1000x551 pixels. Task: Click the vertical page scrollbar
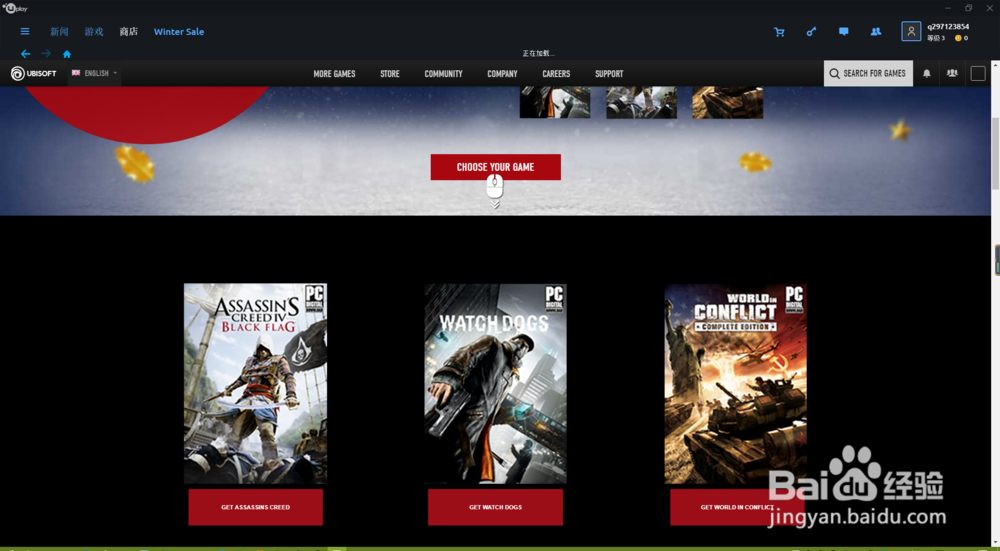[996, 153]
